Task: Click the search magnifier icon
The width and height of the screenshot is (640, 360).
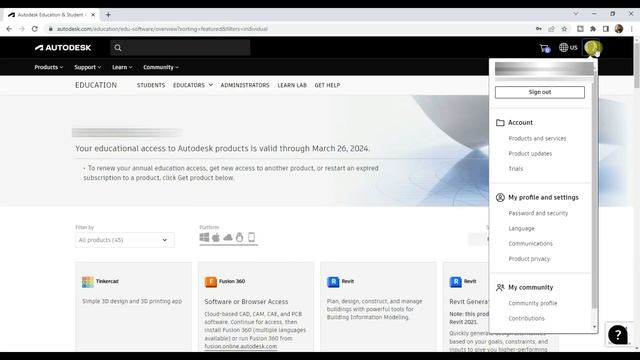Action: click(x=118, y=48)
